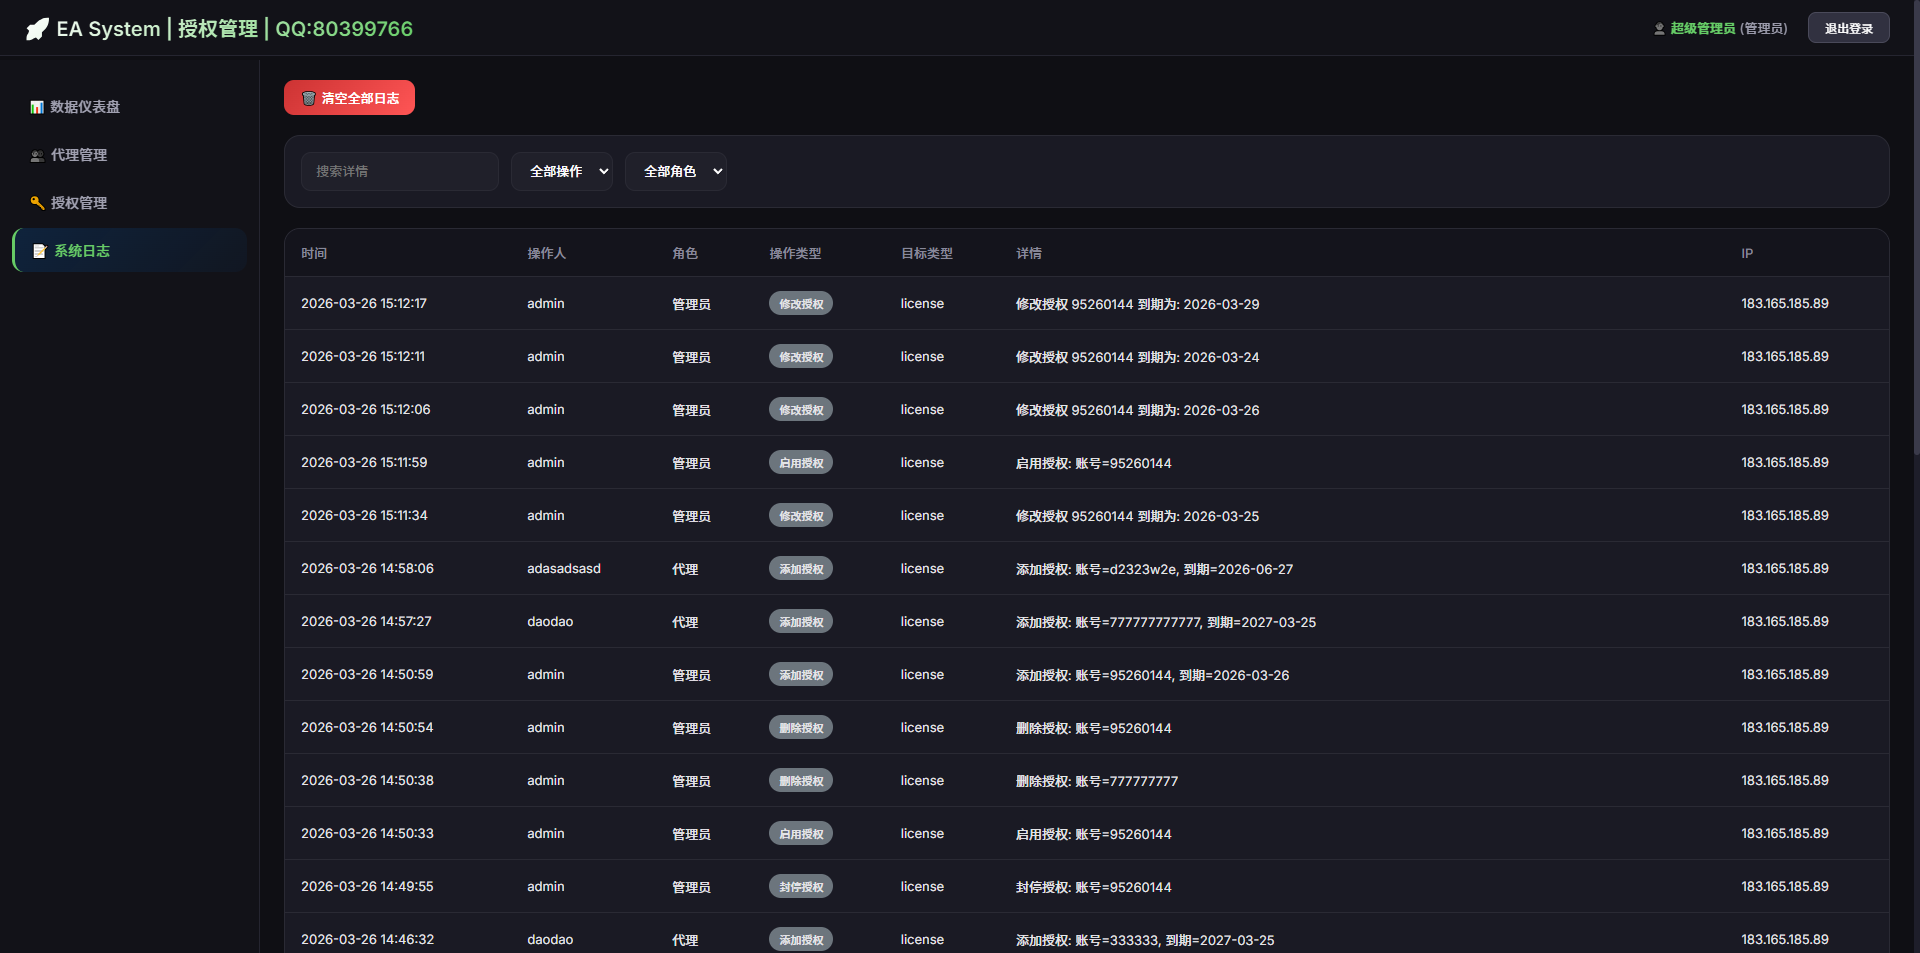This screenshot has width=1920, height=953.
Task: Click the detail 添加授权: 账号=333333
Action: [x=1145, y=940]
